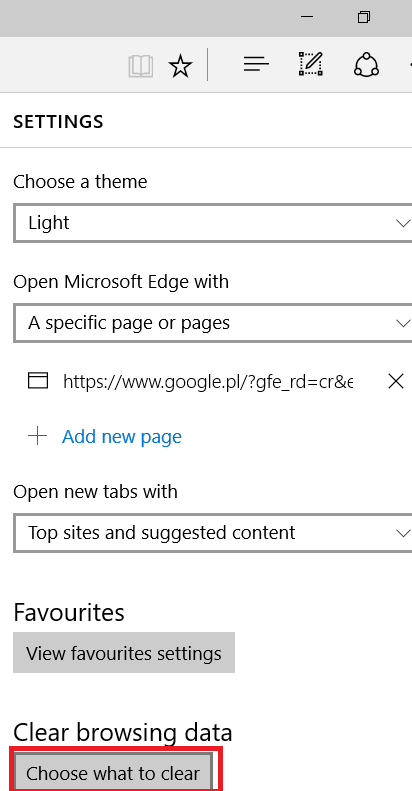This screenshot has height=791, width=412.
Task: Add page to favourites with star icon
Action: tap(180, 66)
